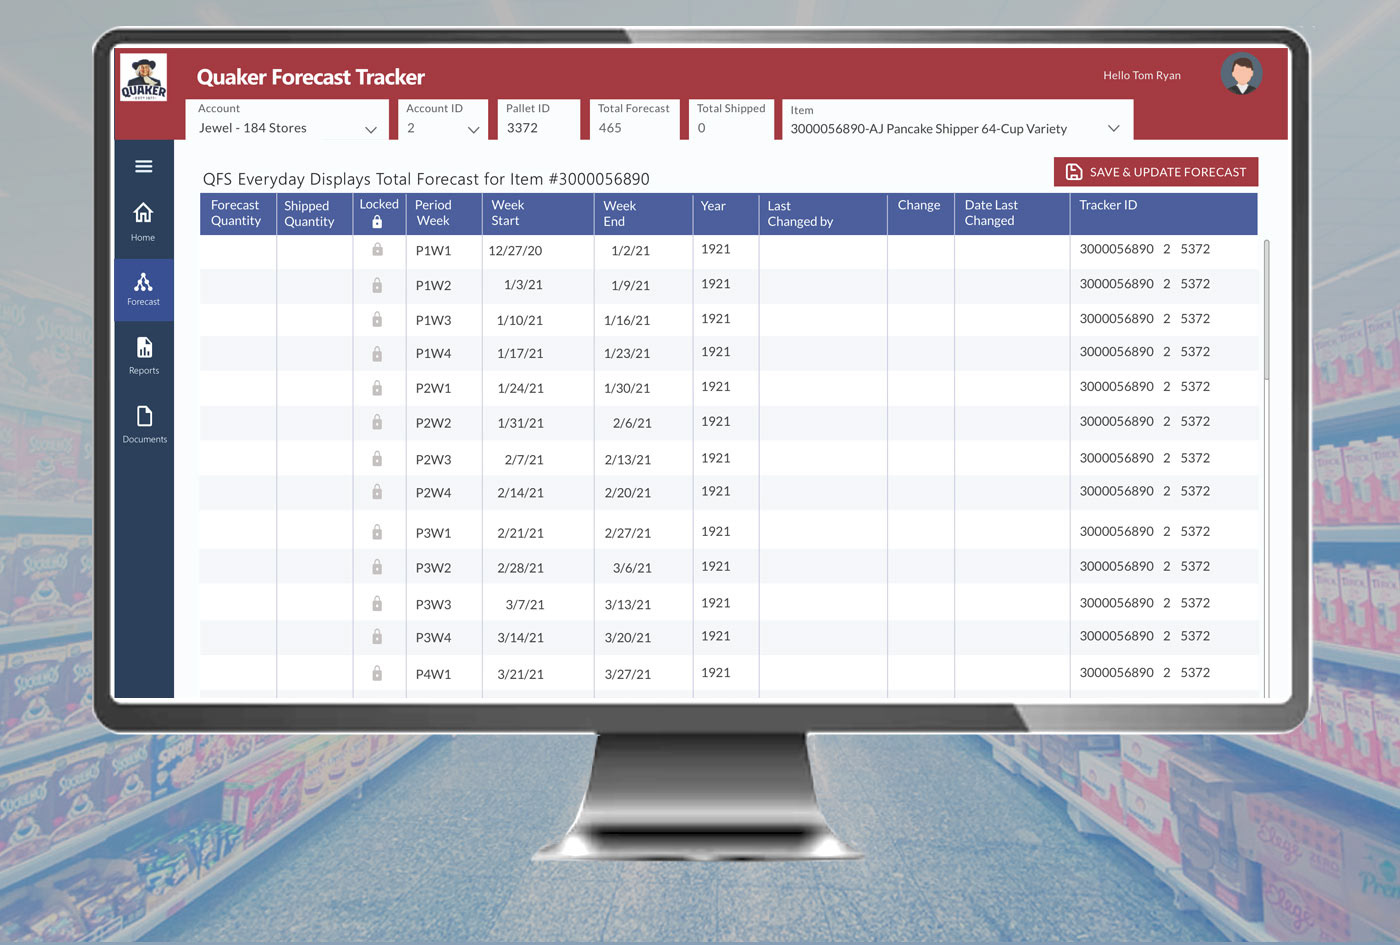Toggle lock for week P1W3
1400x945 pixels.
click(377, 320)
